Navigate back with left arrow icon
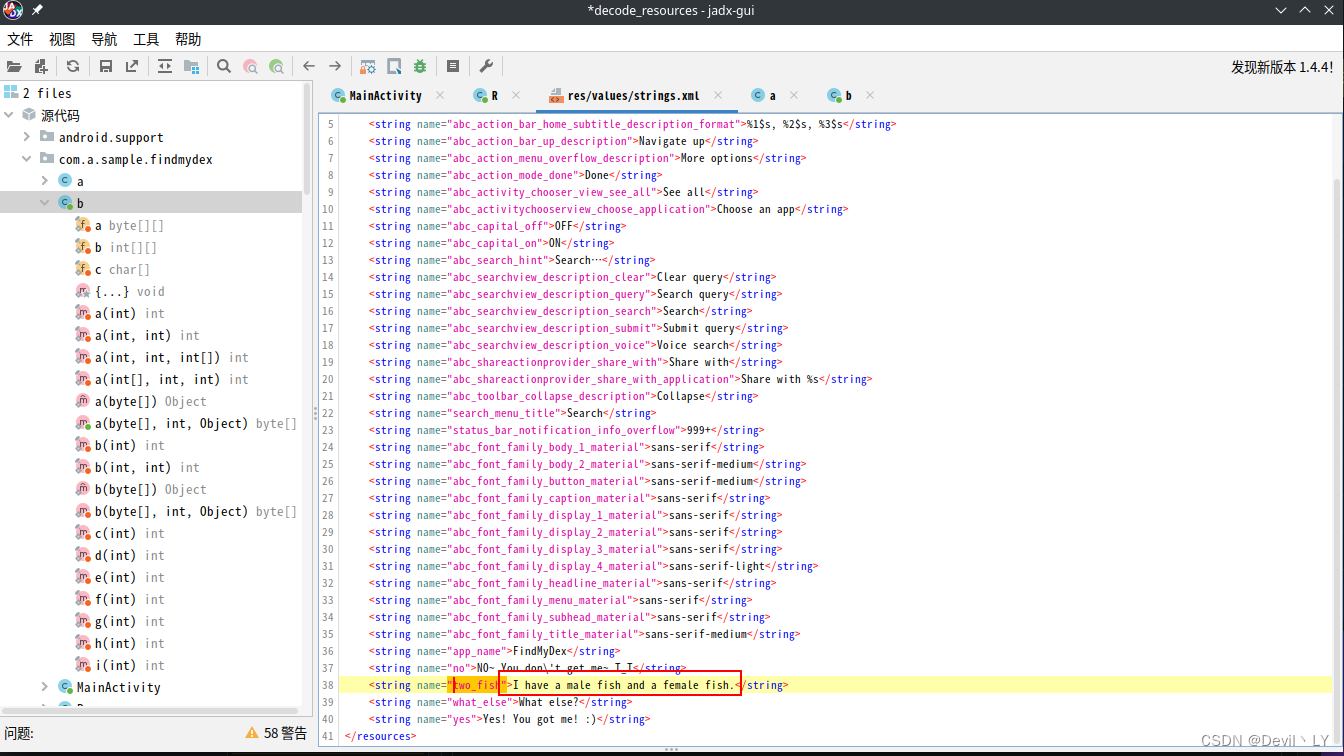 click(x=309, y=66)
